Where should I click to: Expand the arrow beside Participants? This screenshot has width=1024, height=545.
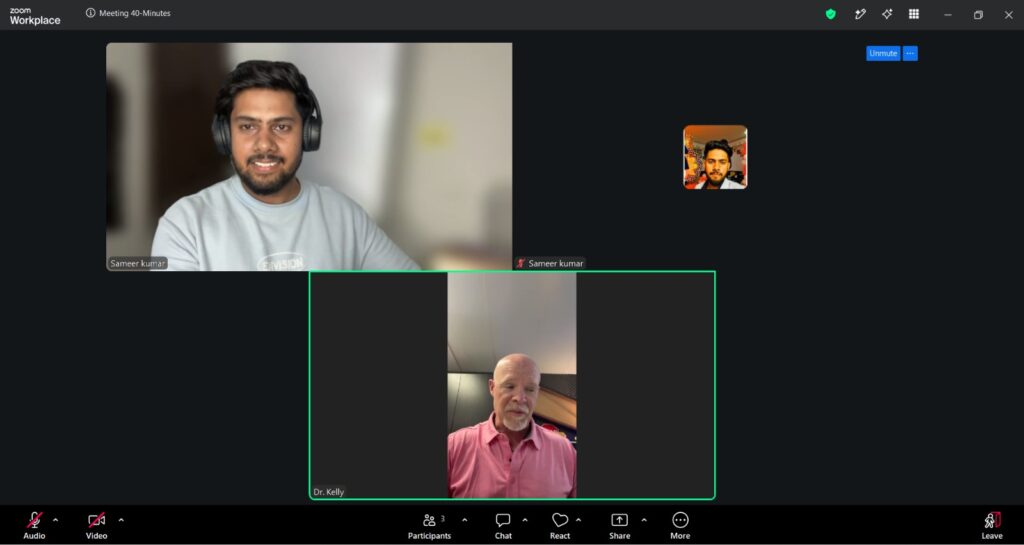[x=464, y=520]
